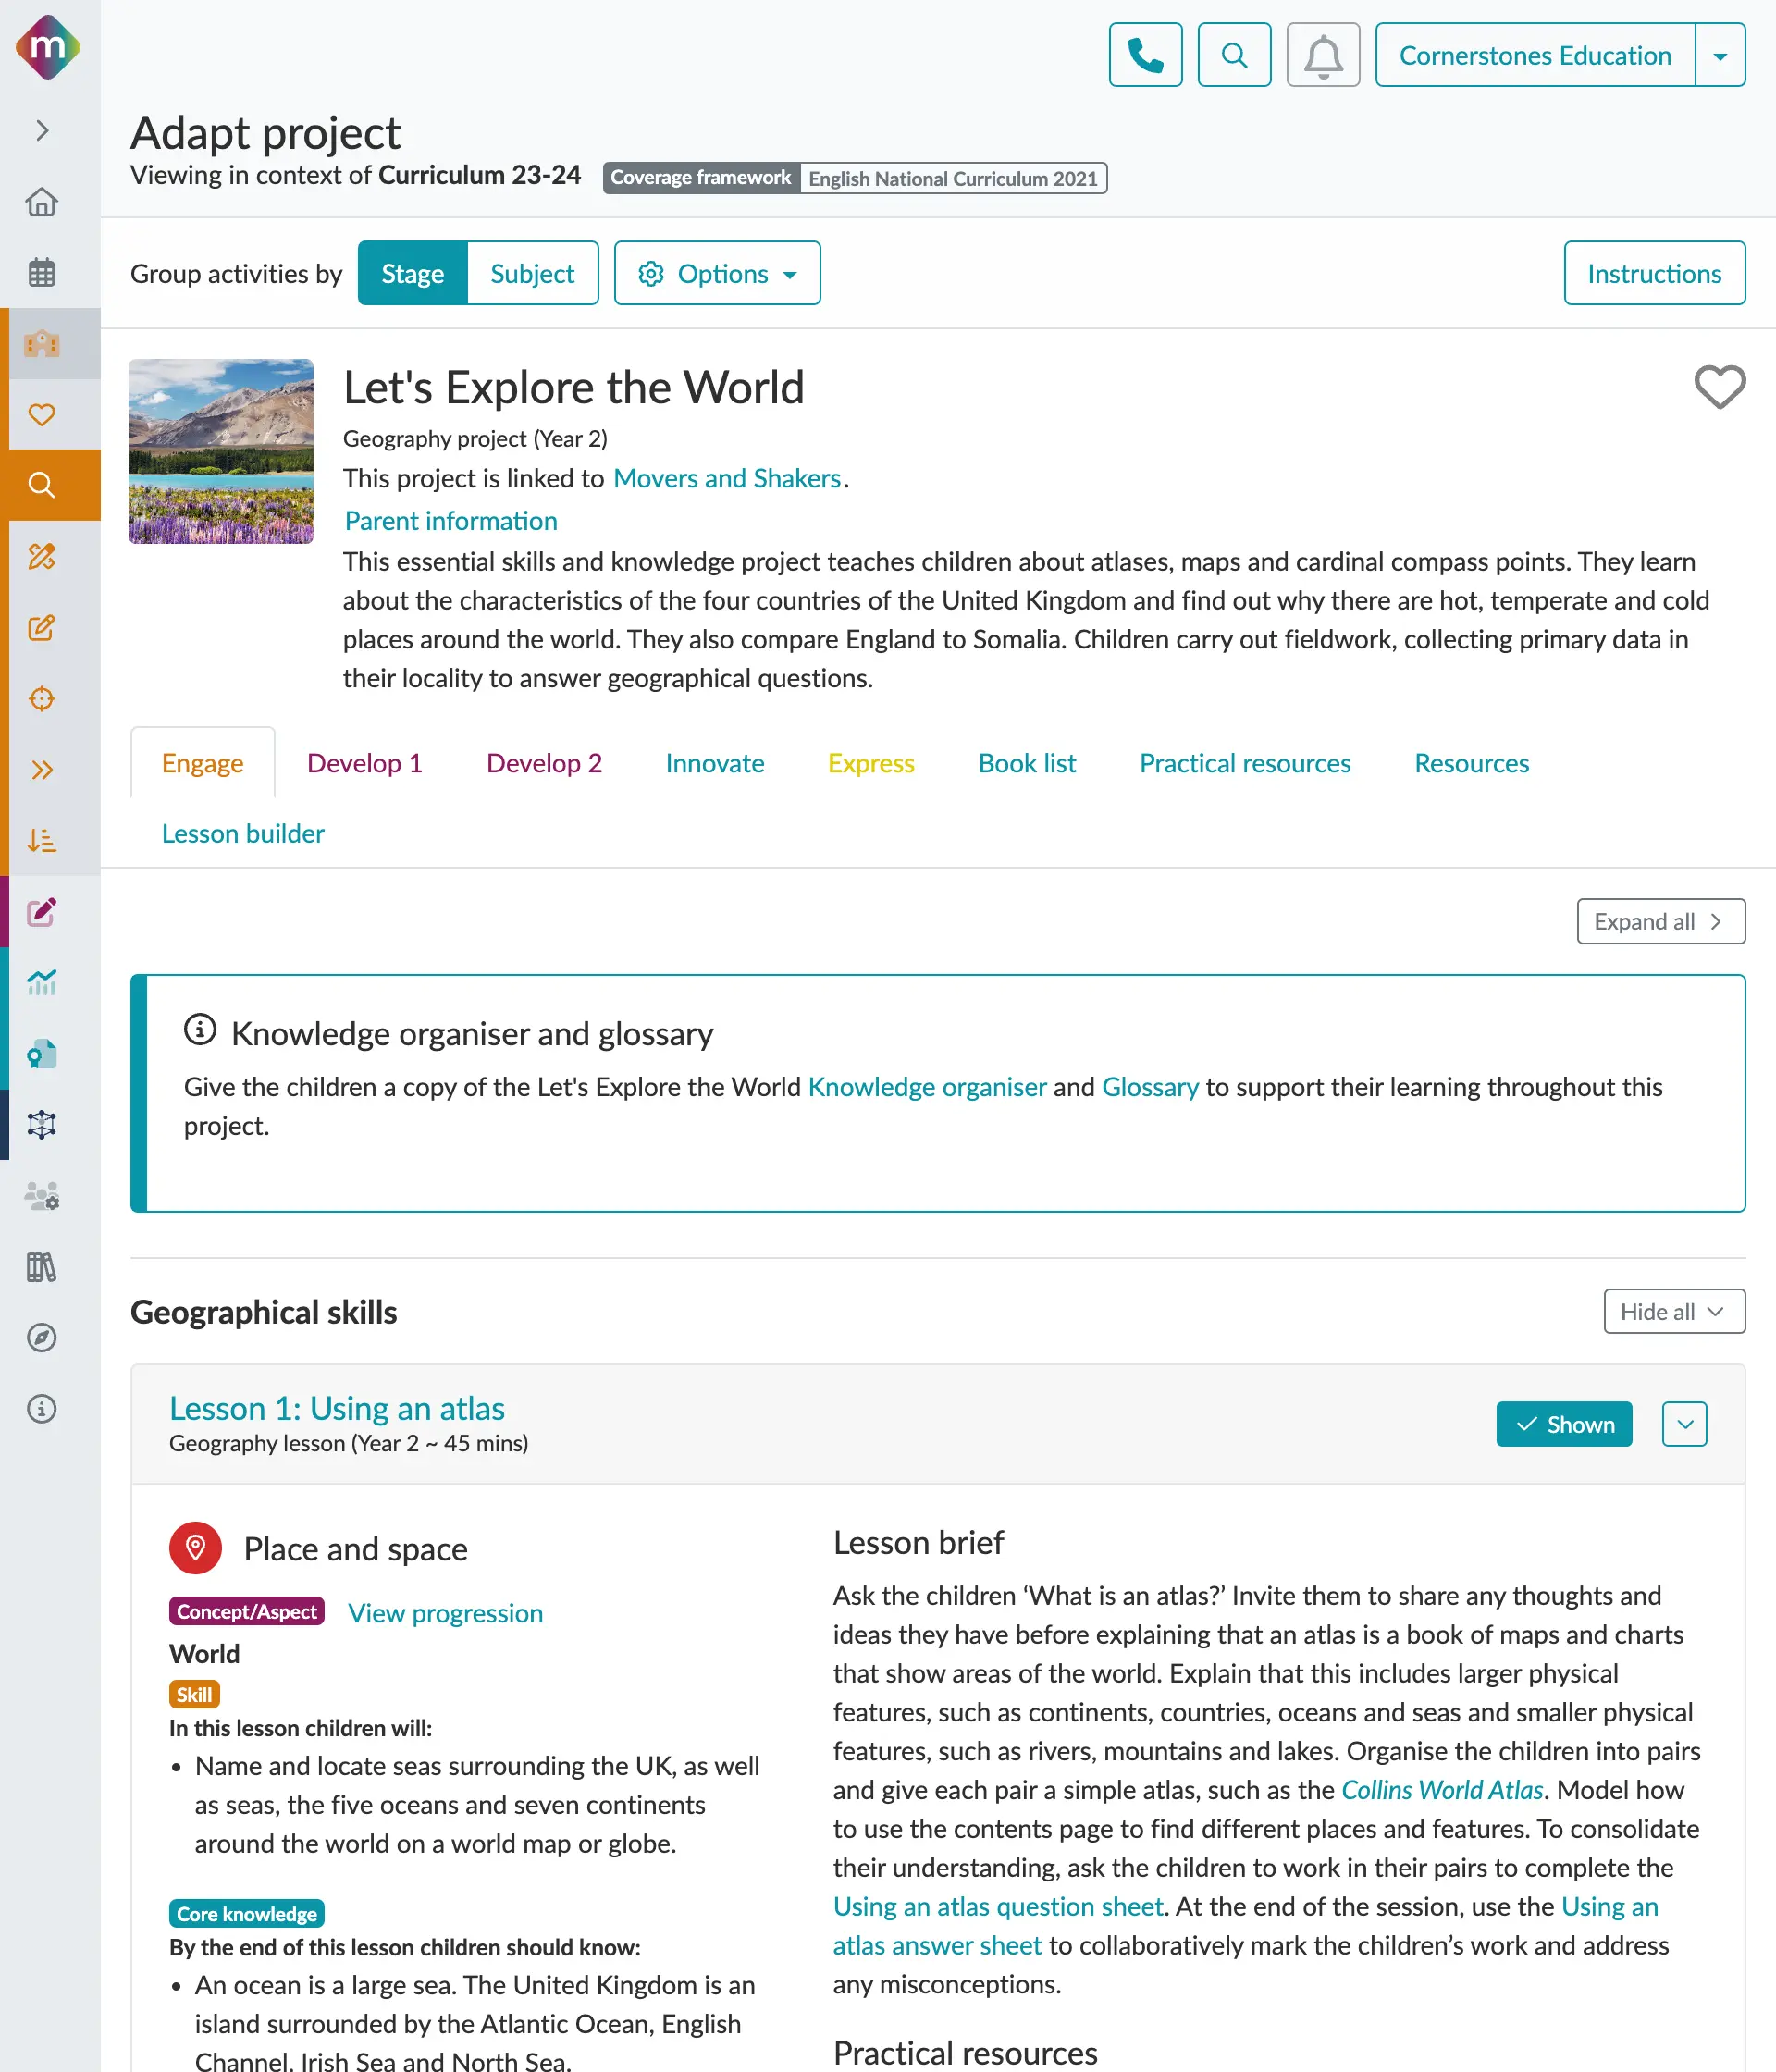Open the calendar icon in sidebar

(x=42, y=272)
